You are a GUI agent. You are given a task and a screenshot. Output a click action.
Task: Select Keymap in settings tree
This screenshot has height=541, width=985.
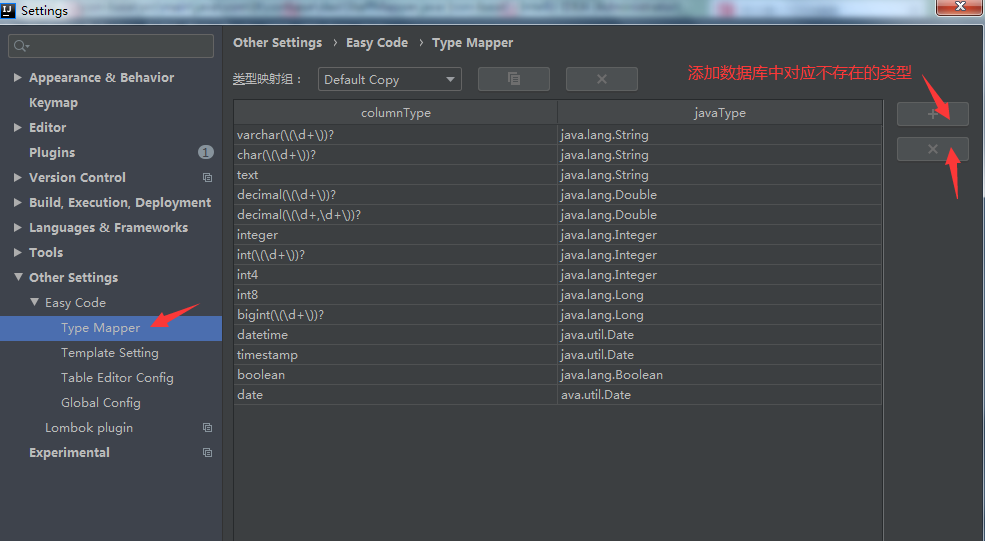[x=53, y=102]
